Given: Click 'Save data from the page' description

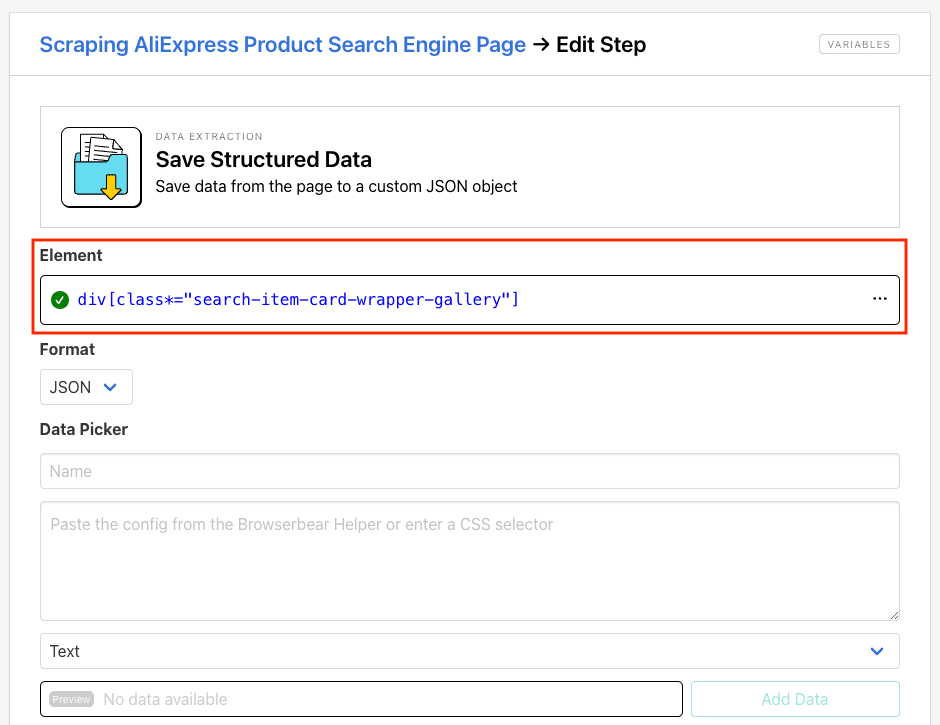Looking at the screenshot, I should pyautogui.click(x=336, y=186).
